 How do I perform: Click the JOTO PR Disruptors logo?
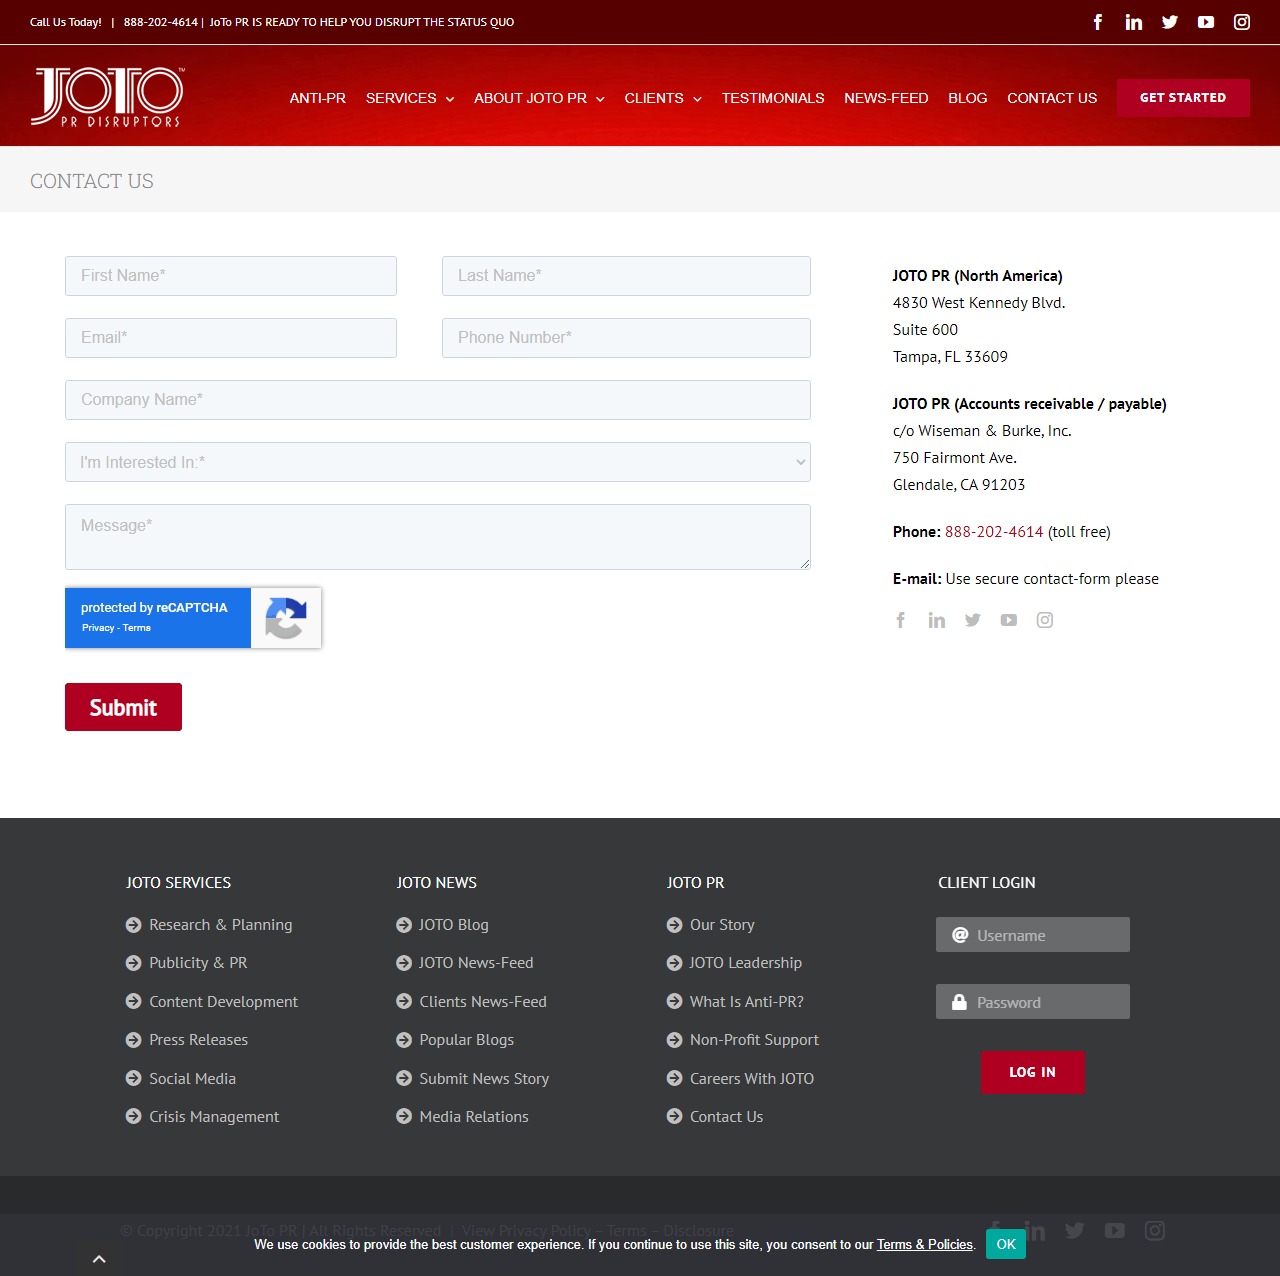point(108,95)
